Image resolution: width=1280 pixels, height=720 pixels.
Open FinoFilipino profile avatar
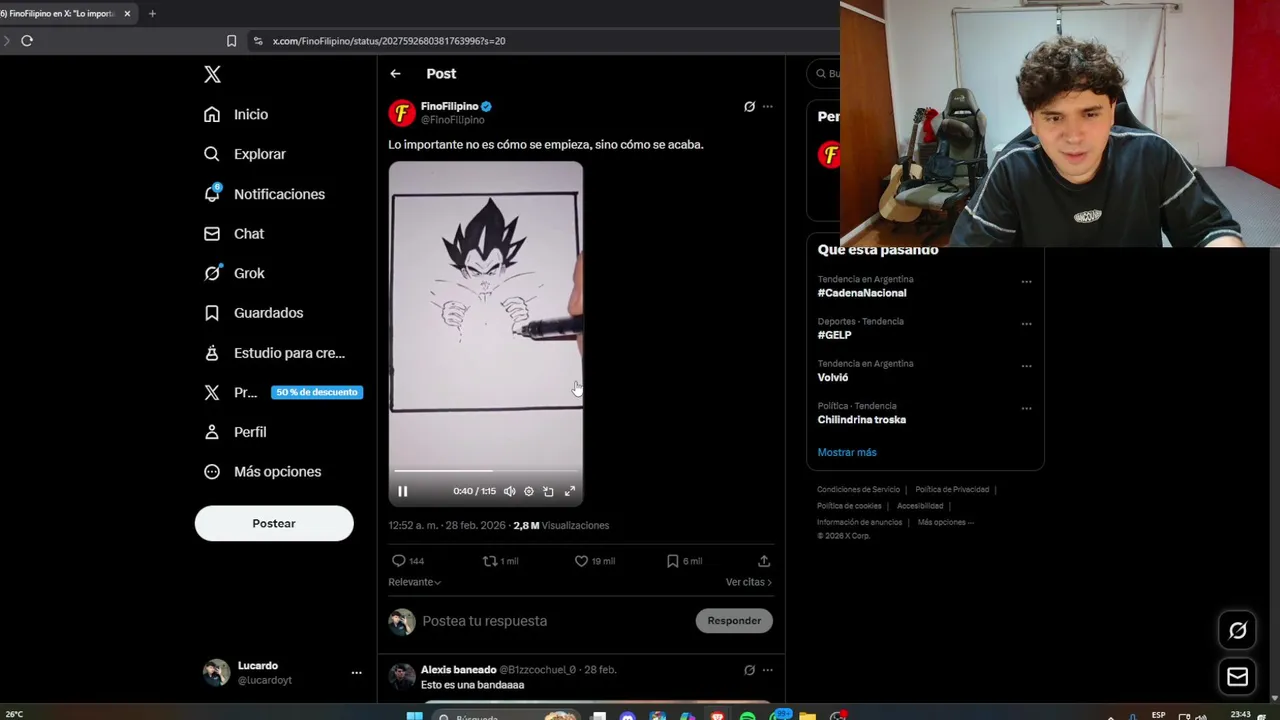[402, 113]
